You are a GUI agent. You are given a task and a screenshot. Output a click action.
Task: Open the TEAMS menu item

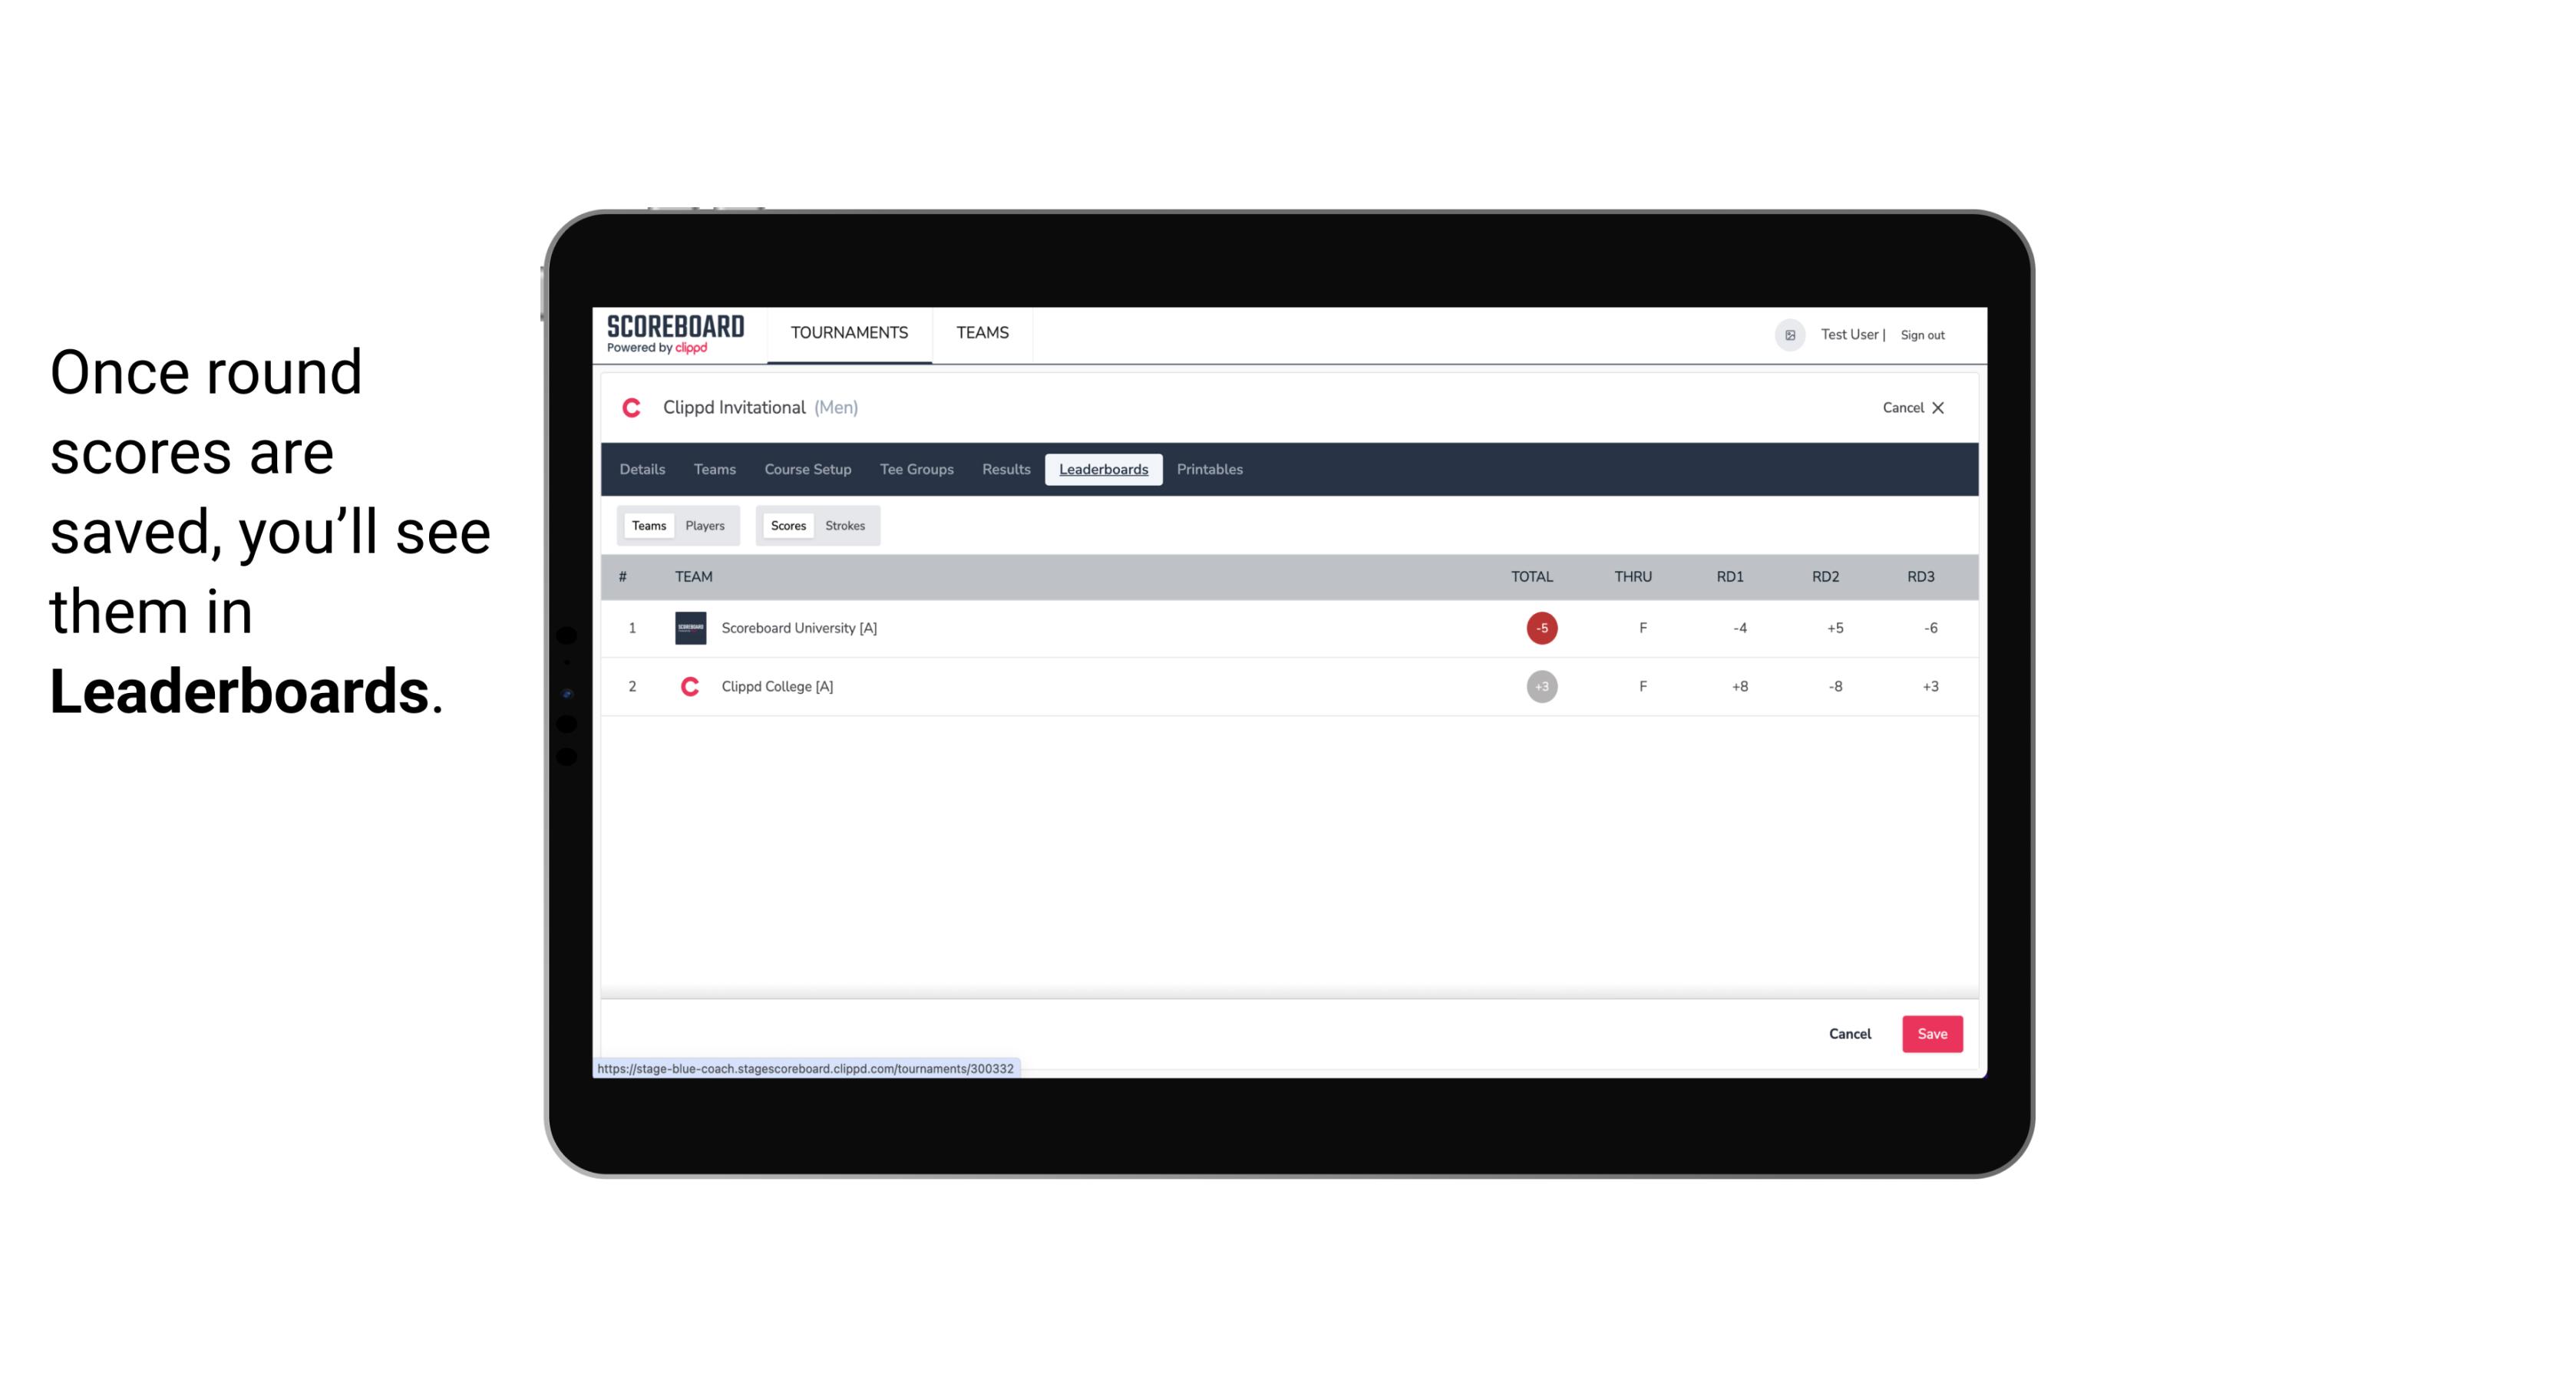(x=983, y=333)
